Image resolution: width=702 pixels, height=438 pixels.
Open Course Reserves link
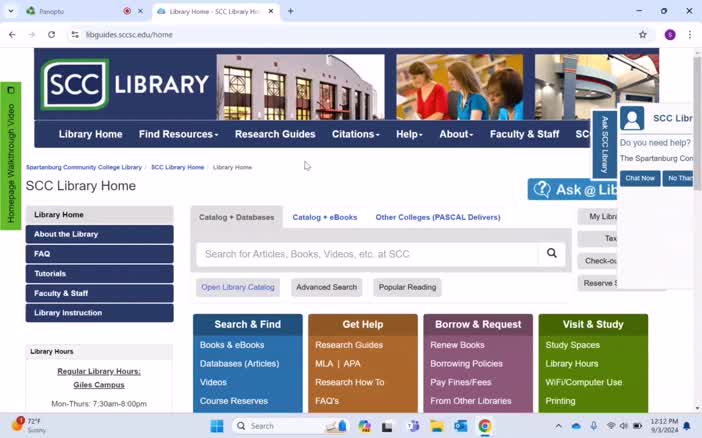[234, 401]
